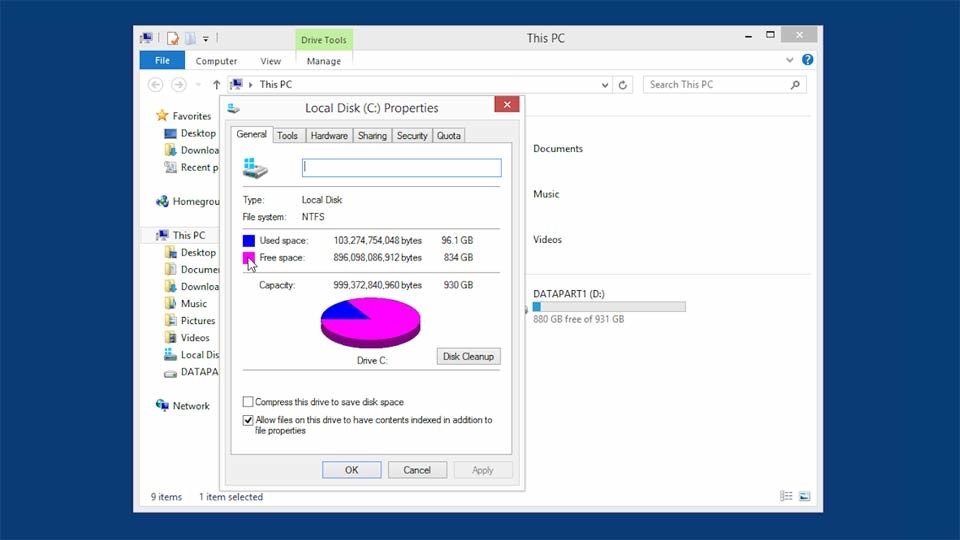The width and height of the screenshot is (960, 540).
Task: Enable Compress this drive checkbox
Action: pyautogui.click(x=248, y=402)
